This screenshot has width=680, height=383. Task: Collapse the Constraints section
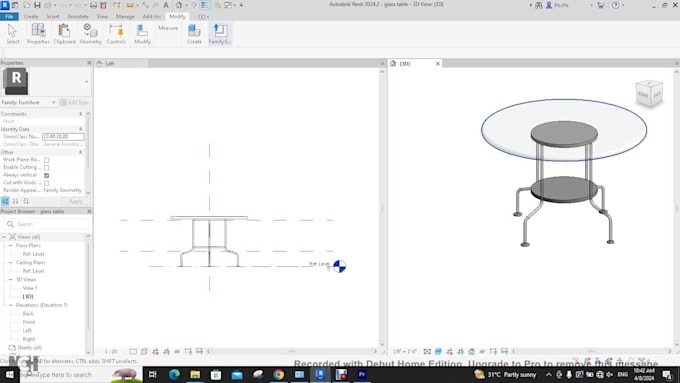81,114
